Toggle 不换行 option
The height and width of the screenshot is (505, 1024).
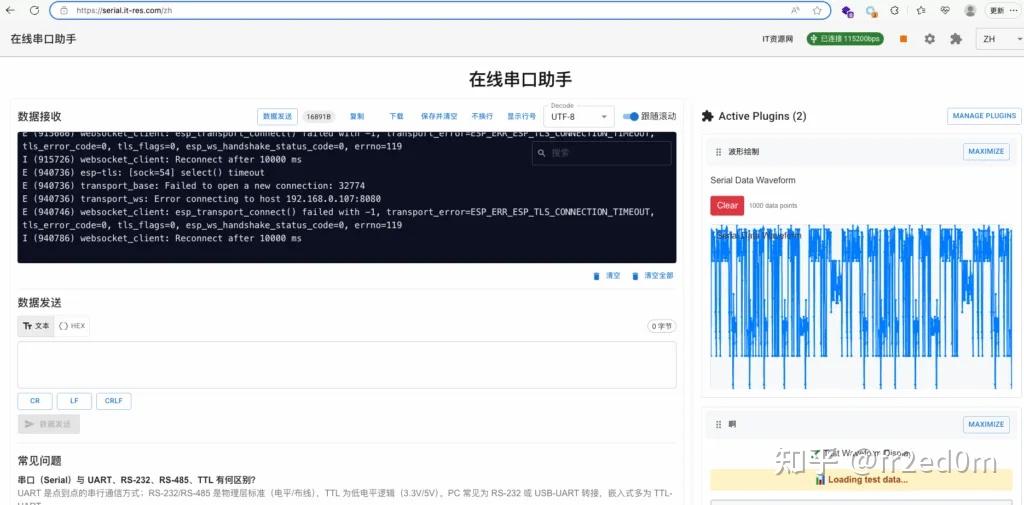click(x=482, y=116)
